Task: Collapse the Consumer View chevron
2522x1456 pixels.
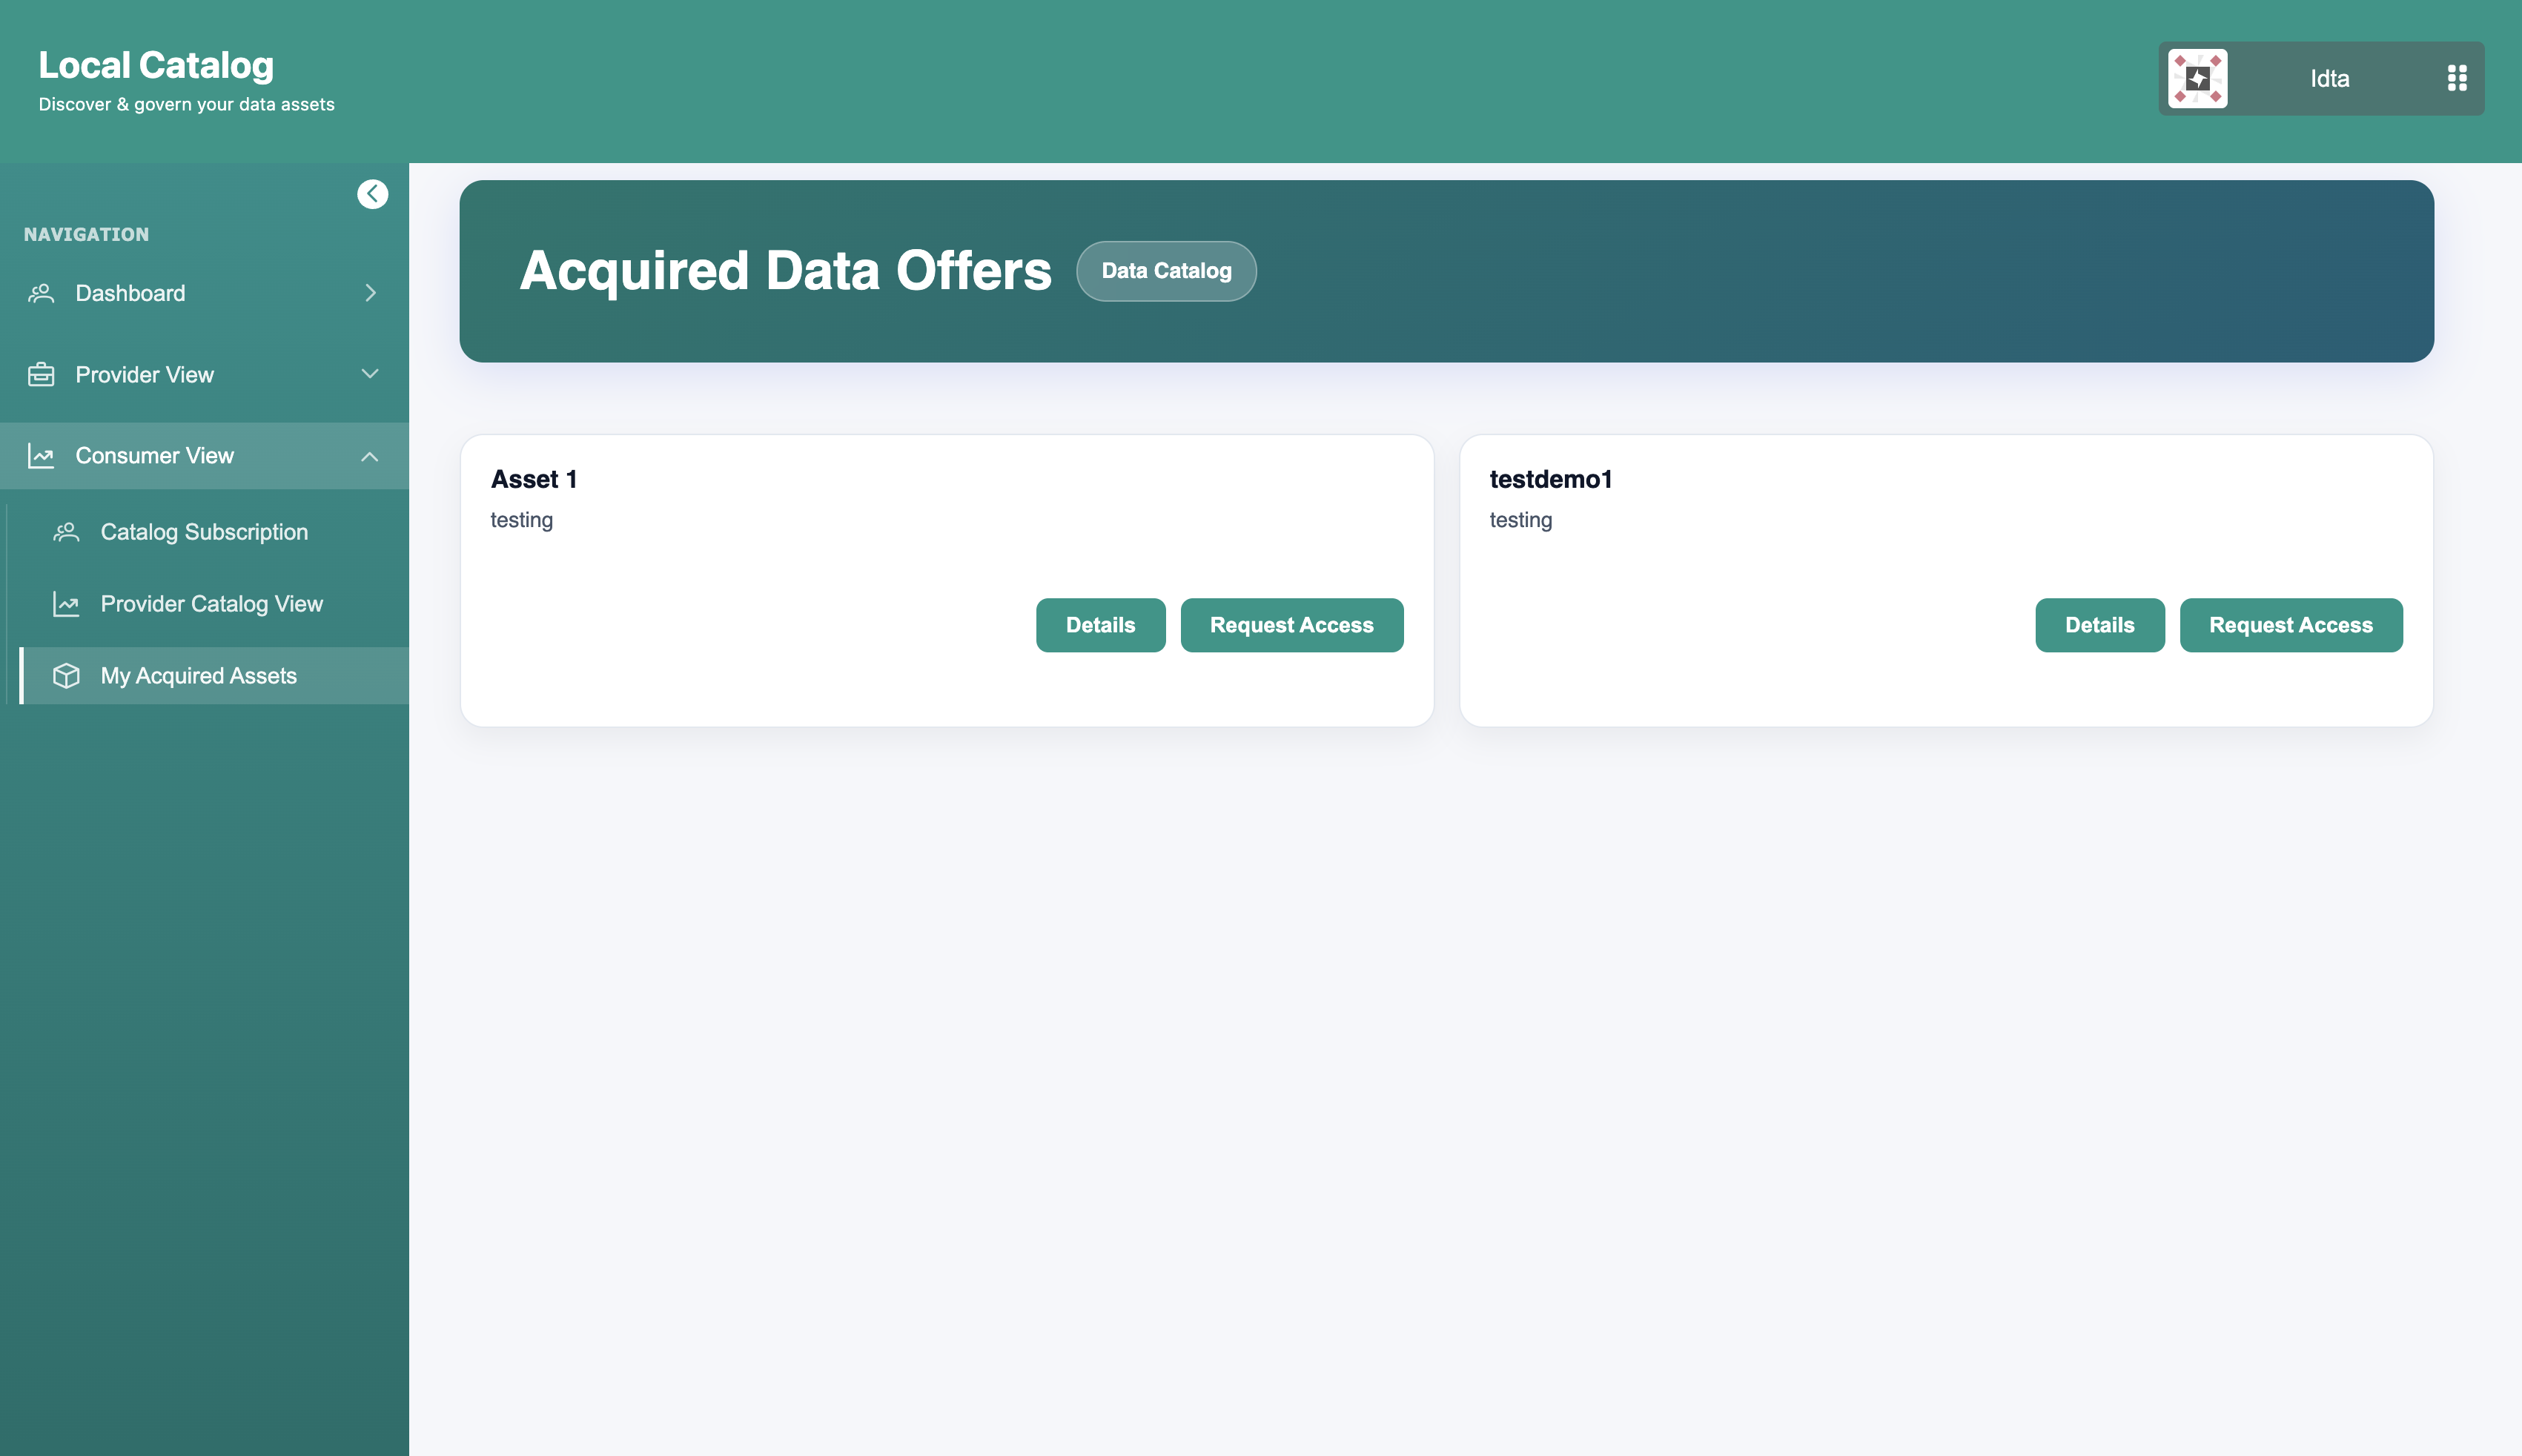Action: click(x=370, y=456)
